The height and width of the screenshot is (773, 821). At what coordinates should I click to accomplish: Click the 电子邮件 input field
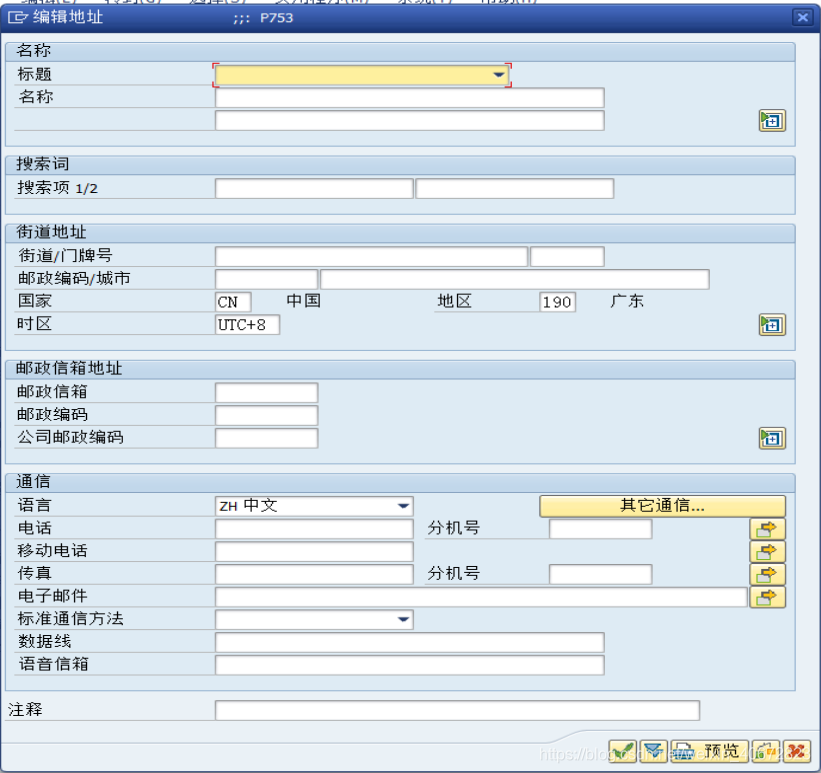[481, 597]
